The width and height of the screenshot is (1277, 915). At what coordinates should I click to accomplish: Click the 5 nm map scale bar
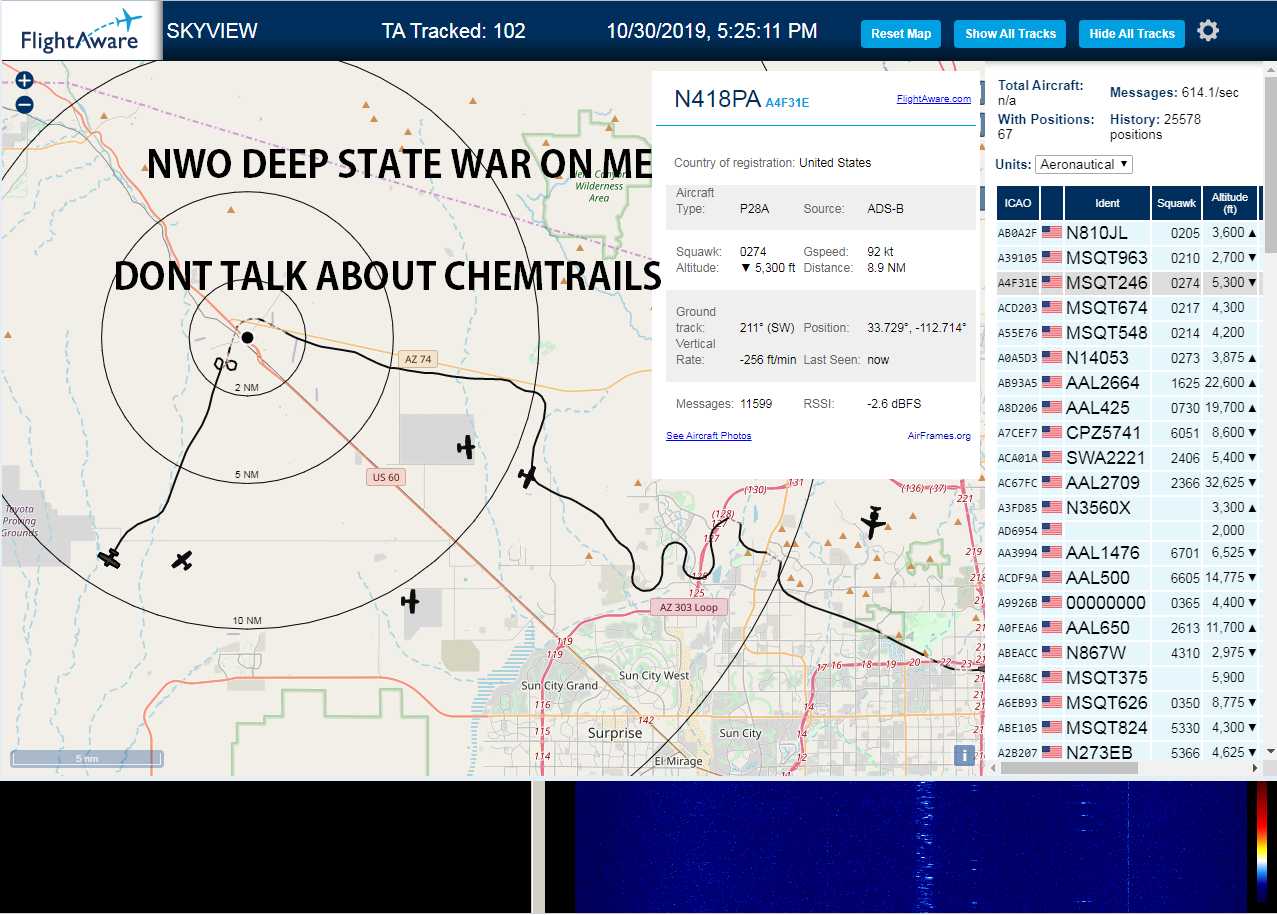(87, 758)
